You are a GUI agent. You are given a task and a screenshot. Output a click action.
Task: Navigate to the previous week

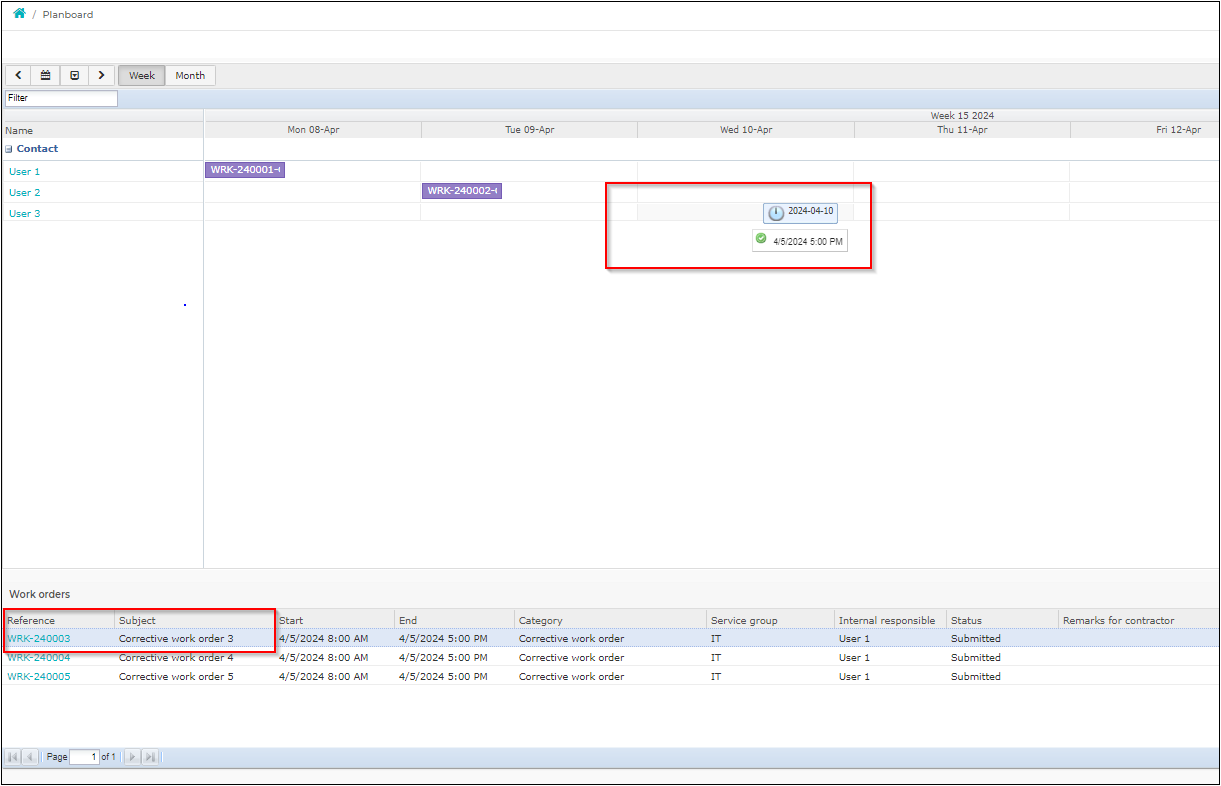click(x=19, y=75)
